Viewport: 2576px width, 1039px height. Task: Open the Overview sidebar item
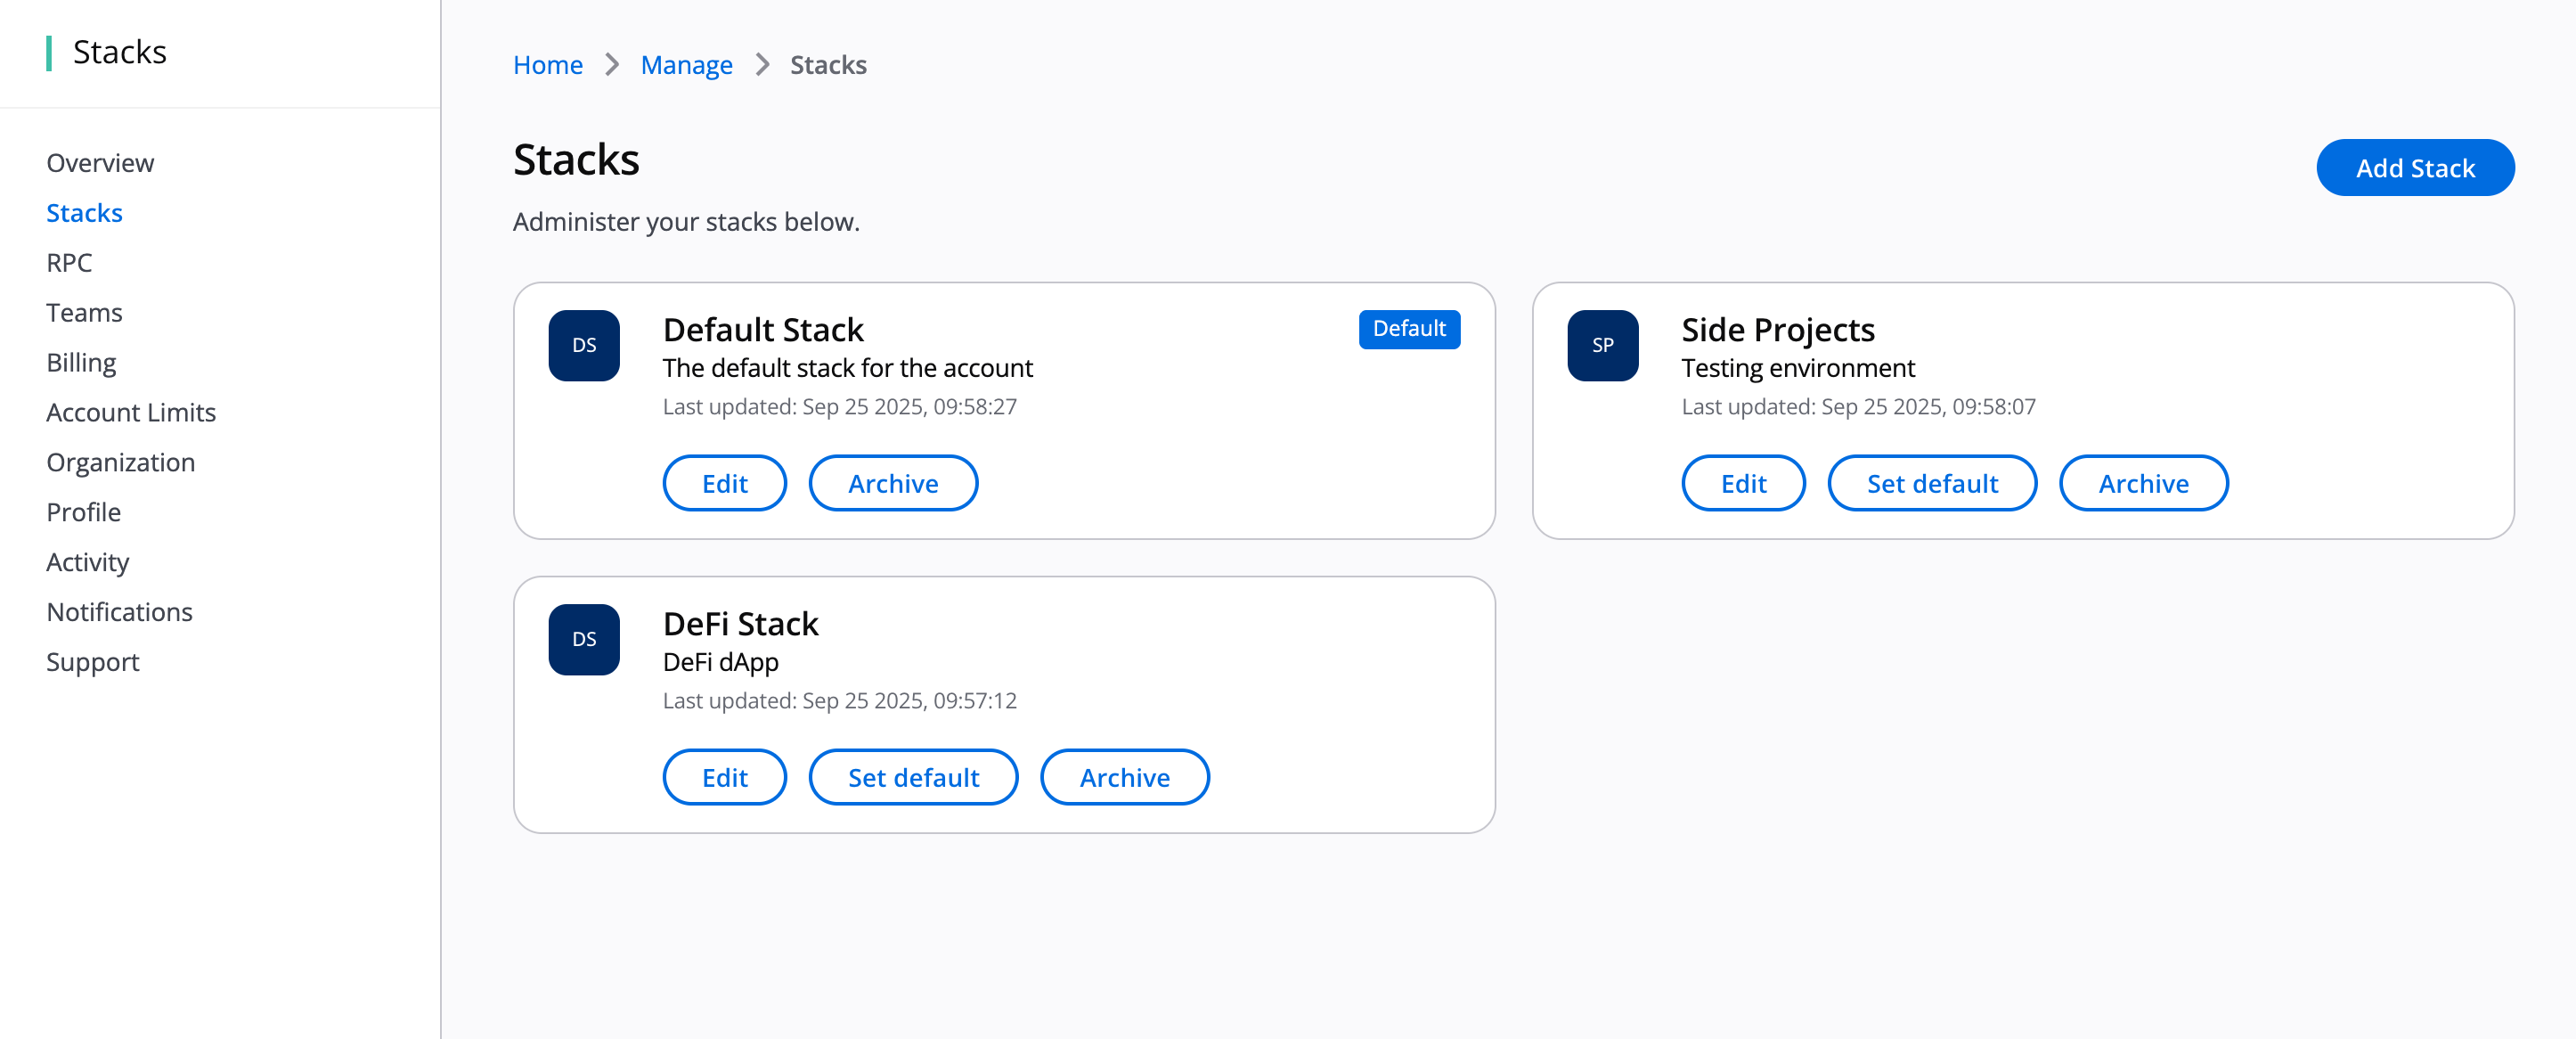[x=100, y=163]
